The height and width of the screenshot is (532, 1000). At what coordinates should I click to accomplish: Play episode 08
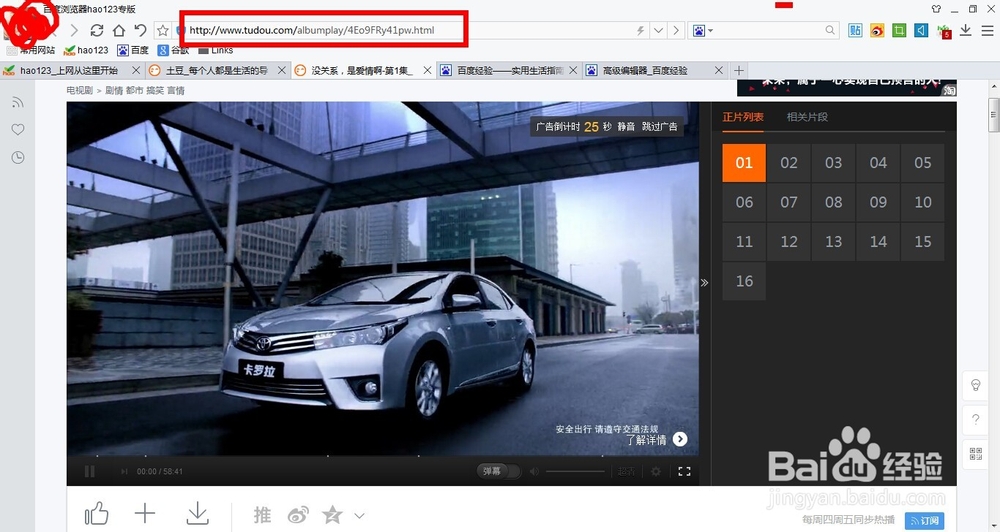834,202
